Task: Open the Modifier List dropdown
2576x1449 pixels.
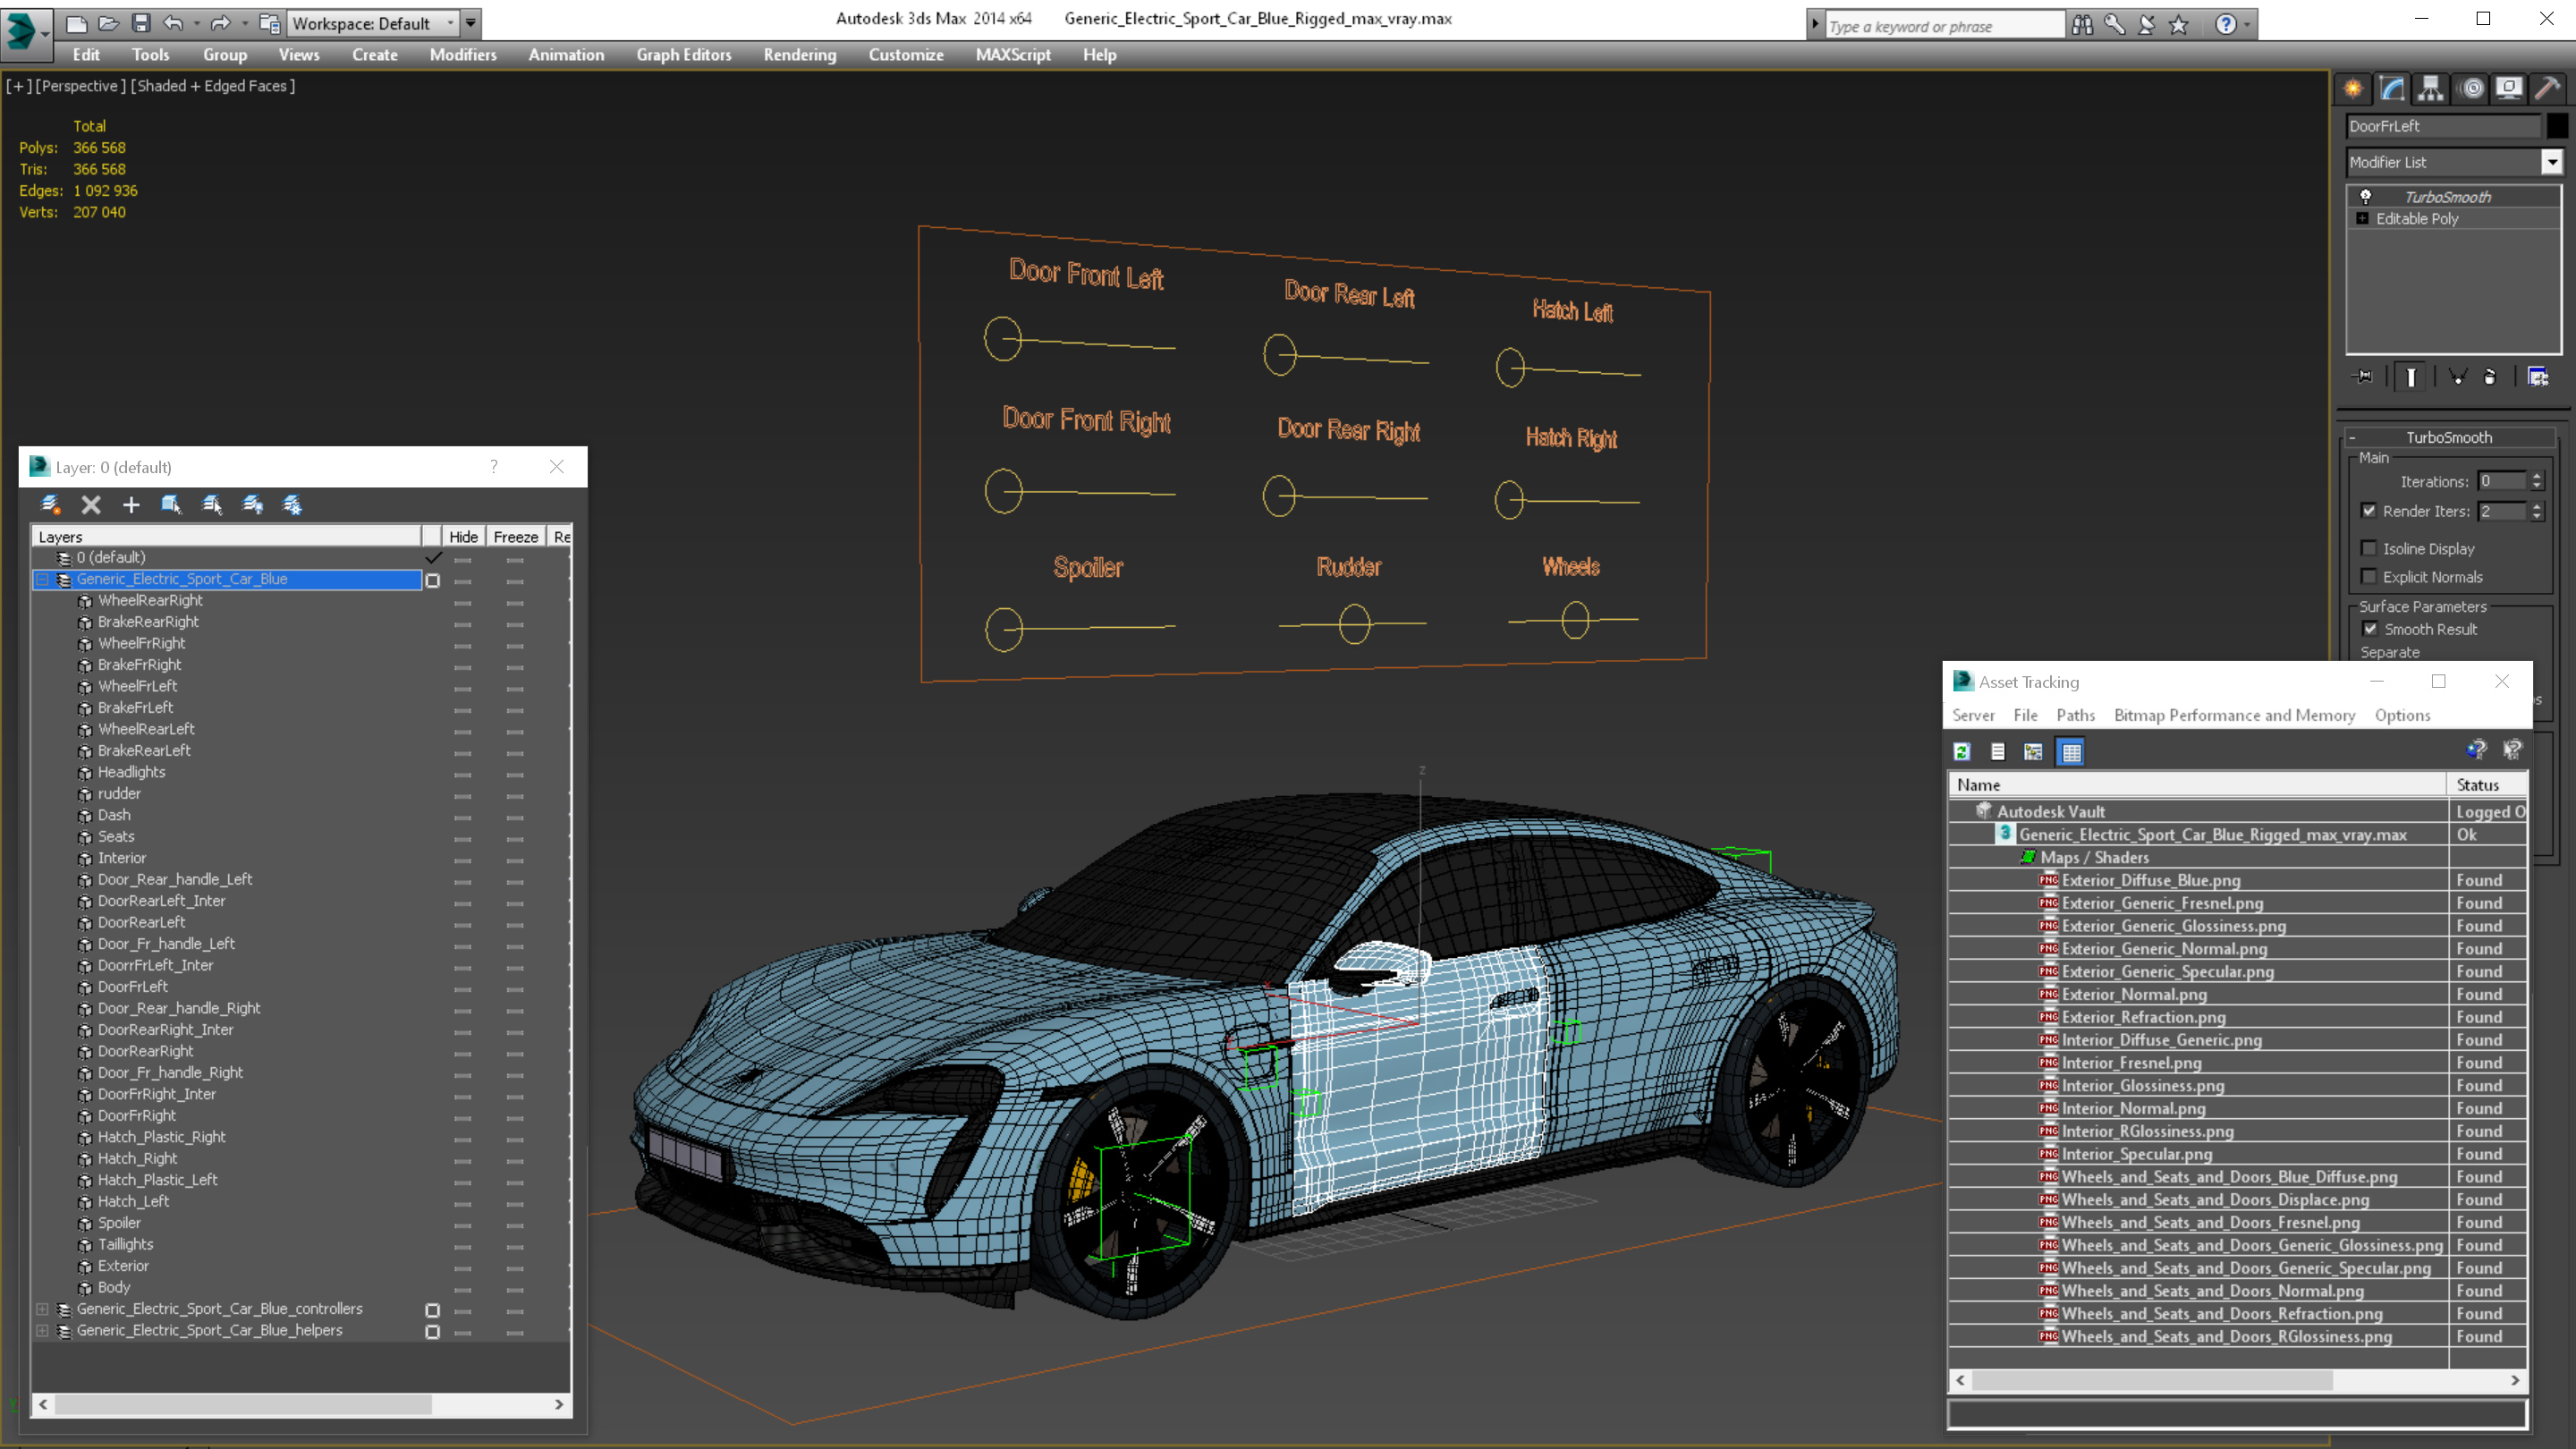Action: coord(2551,162)
